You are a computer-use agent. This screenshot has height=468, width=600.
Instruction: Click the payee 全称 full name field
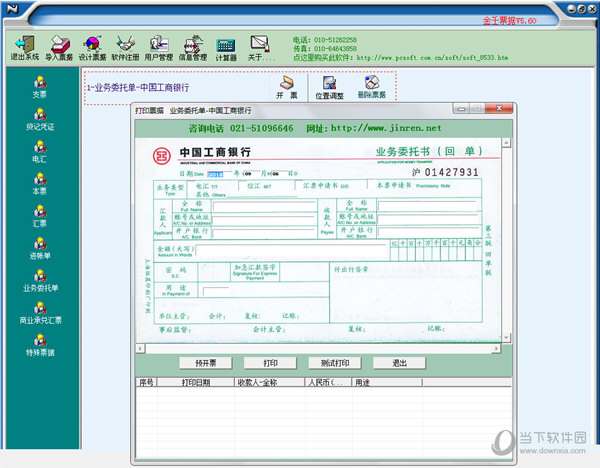pos(429,206)
